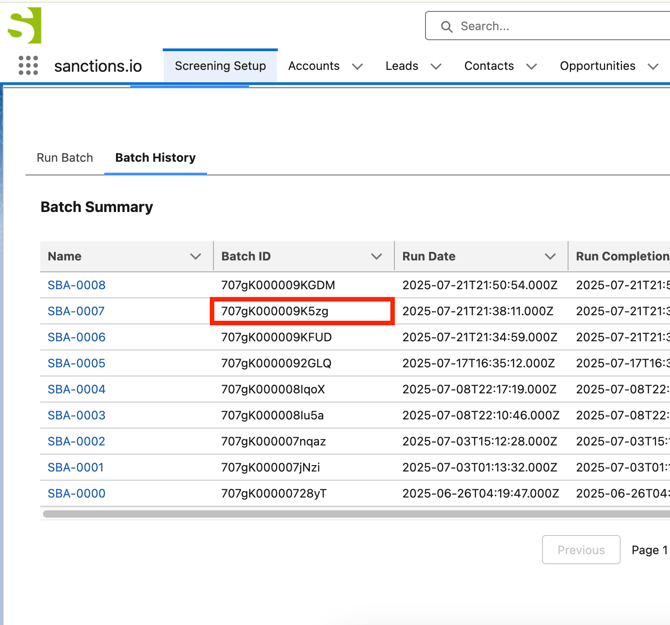Viewport: 670px width, 625px height.
Task: Click the green sanctions.io logo
Action: (x=25, y=25)
